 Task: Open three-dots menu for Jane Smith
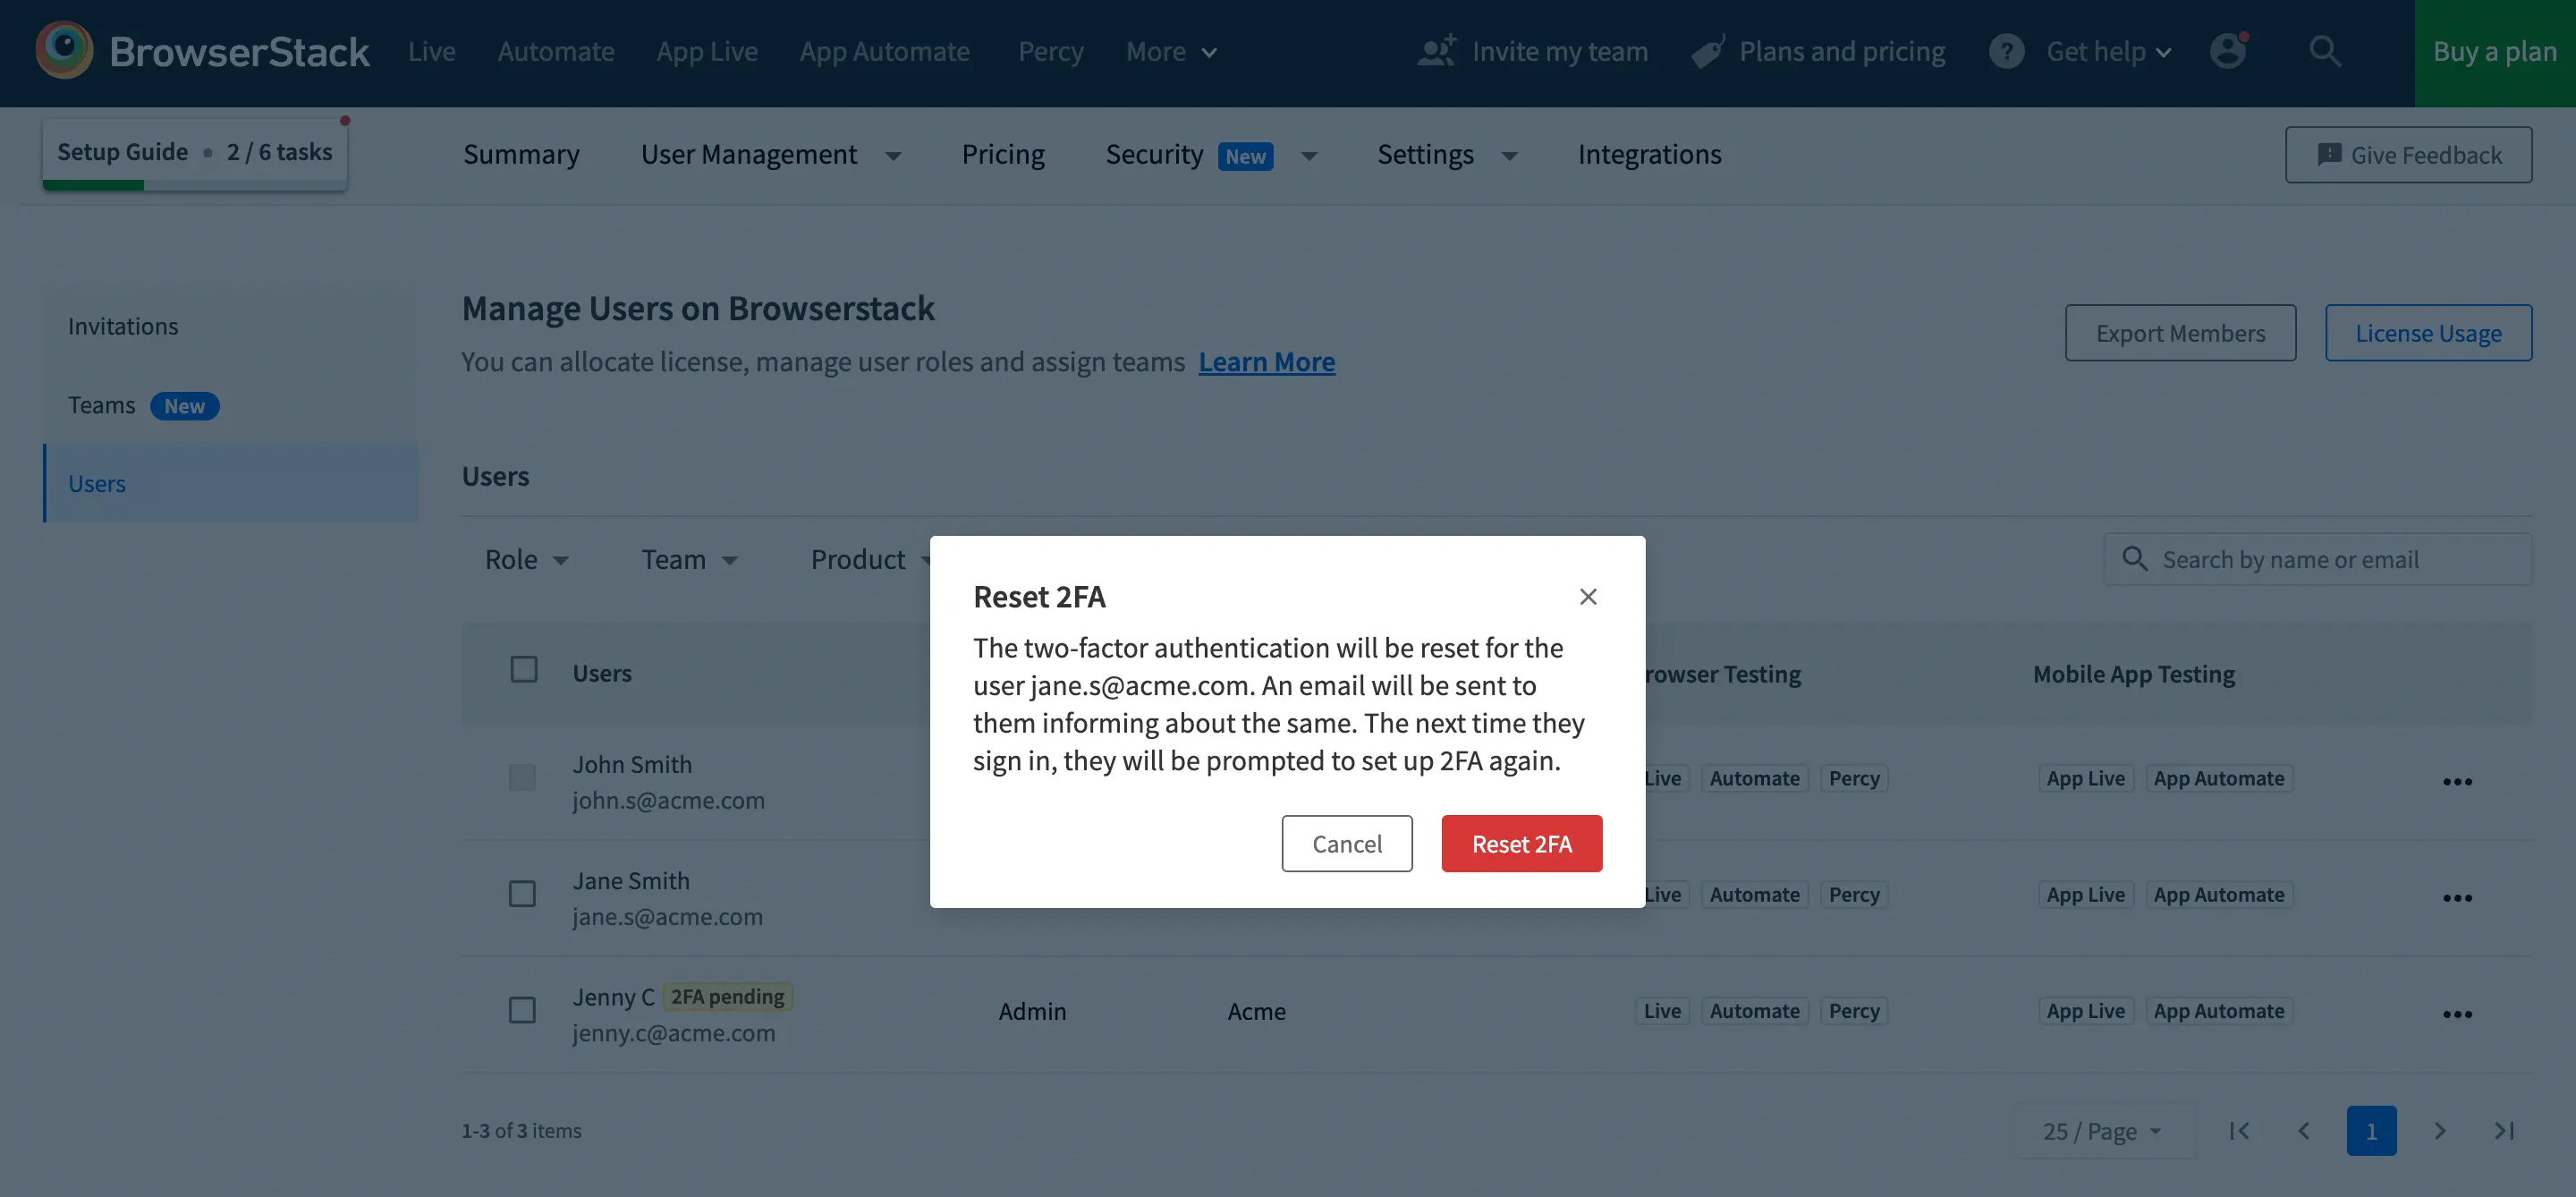click(2456, 897)
